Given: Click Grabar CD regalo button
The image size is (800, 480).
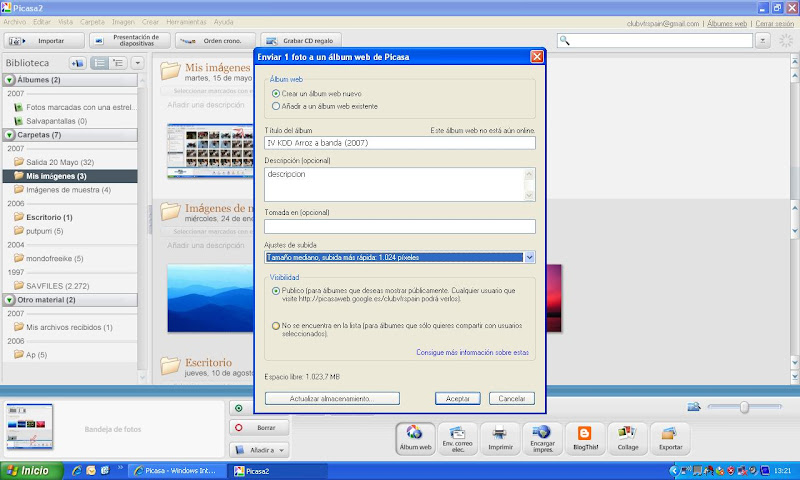Looking at the screenshot, I should point(301,41).
